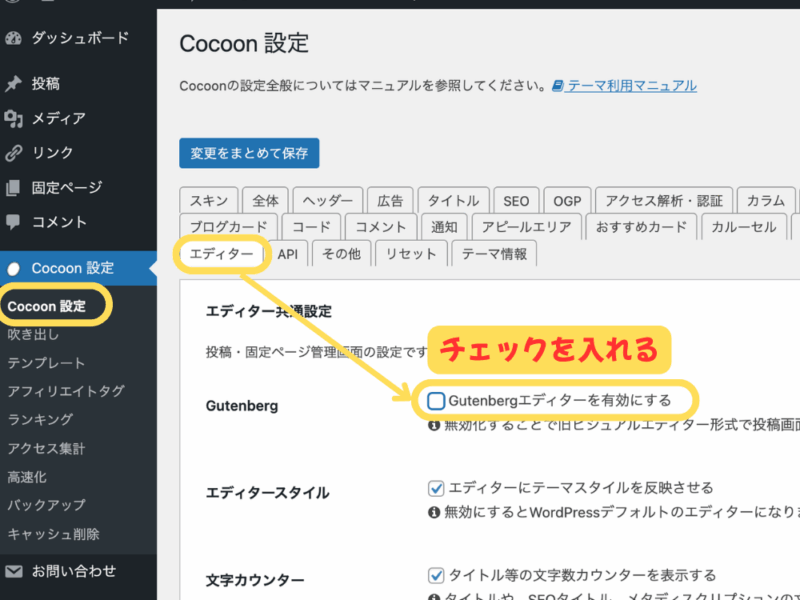The image size is (800, 600).
Task: Select キャッシュ削除 in the sidebar
Action: [x=55, y=534]
